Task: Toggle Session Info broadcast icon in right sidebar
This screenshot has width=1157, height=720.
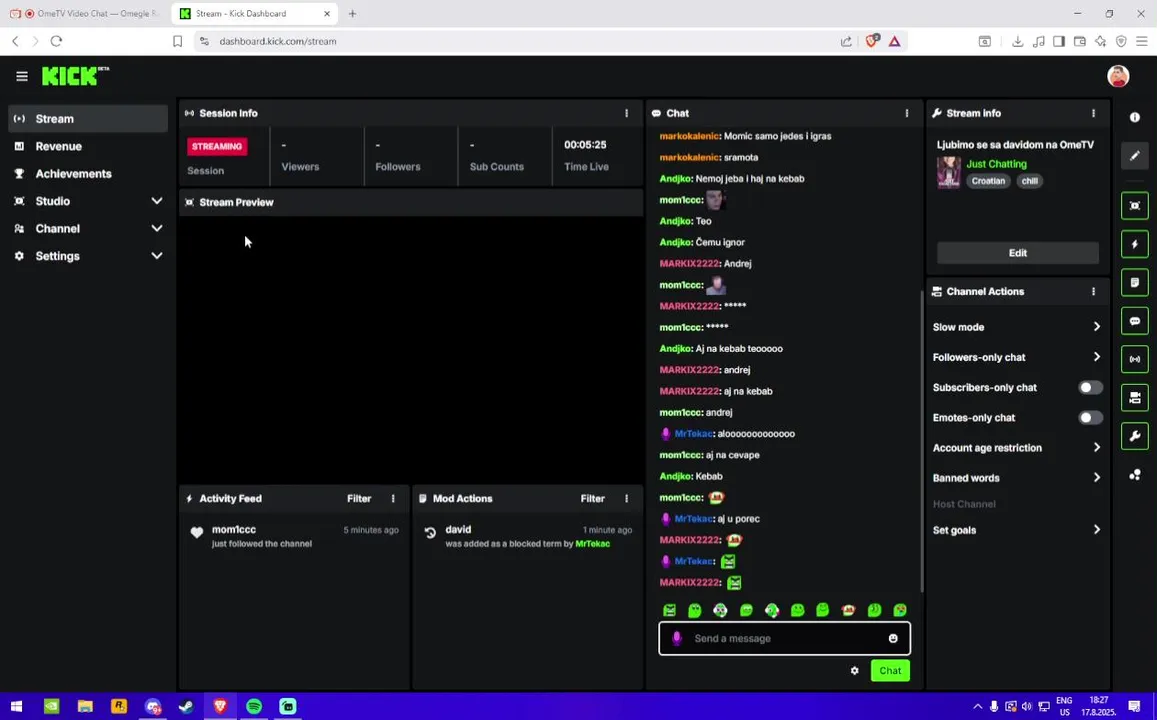Action: point(1135,359)
